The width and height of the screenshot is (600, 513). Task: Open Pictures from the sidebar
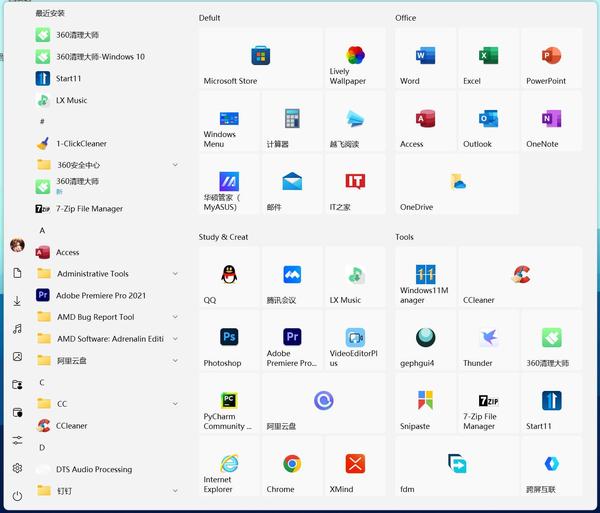pyautogui.click(x=17, y=357)
